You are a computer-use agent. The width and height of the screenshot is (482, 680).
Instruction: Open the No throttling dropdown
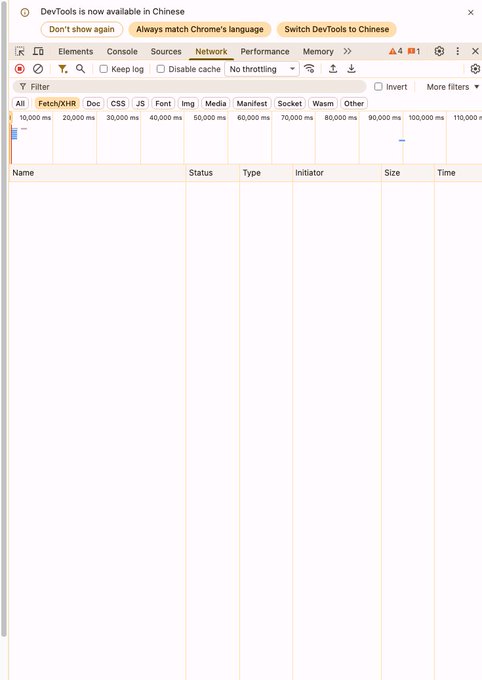click(x=262, y=69)
